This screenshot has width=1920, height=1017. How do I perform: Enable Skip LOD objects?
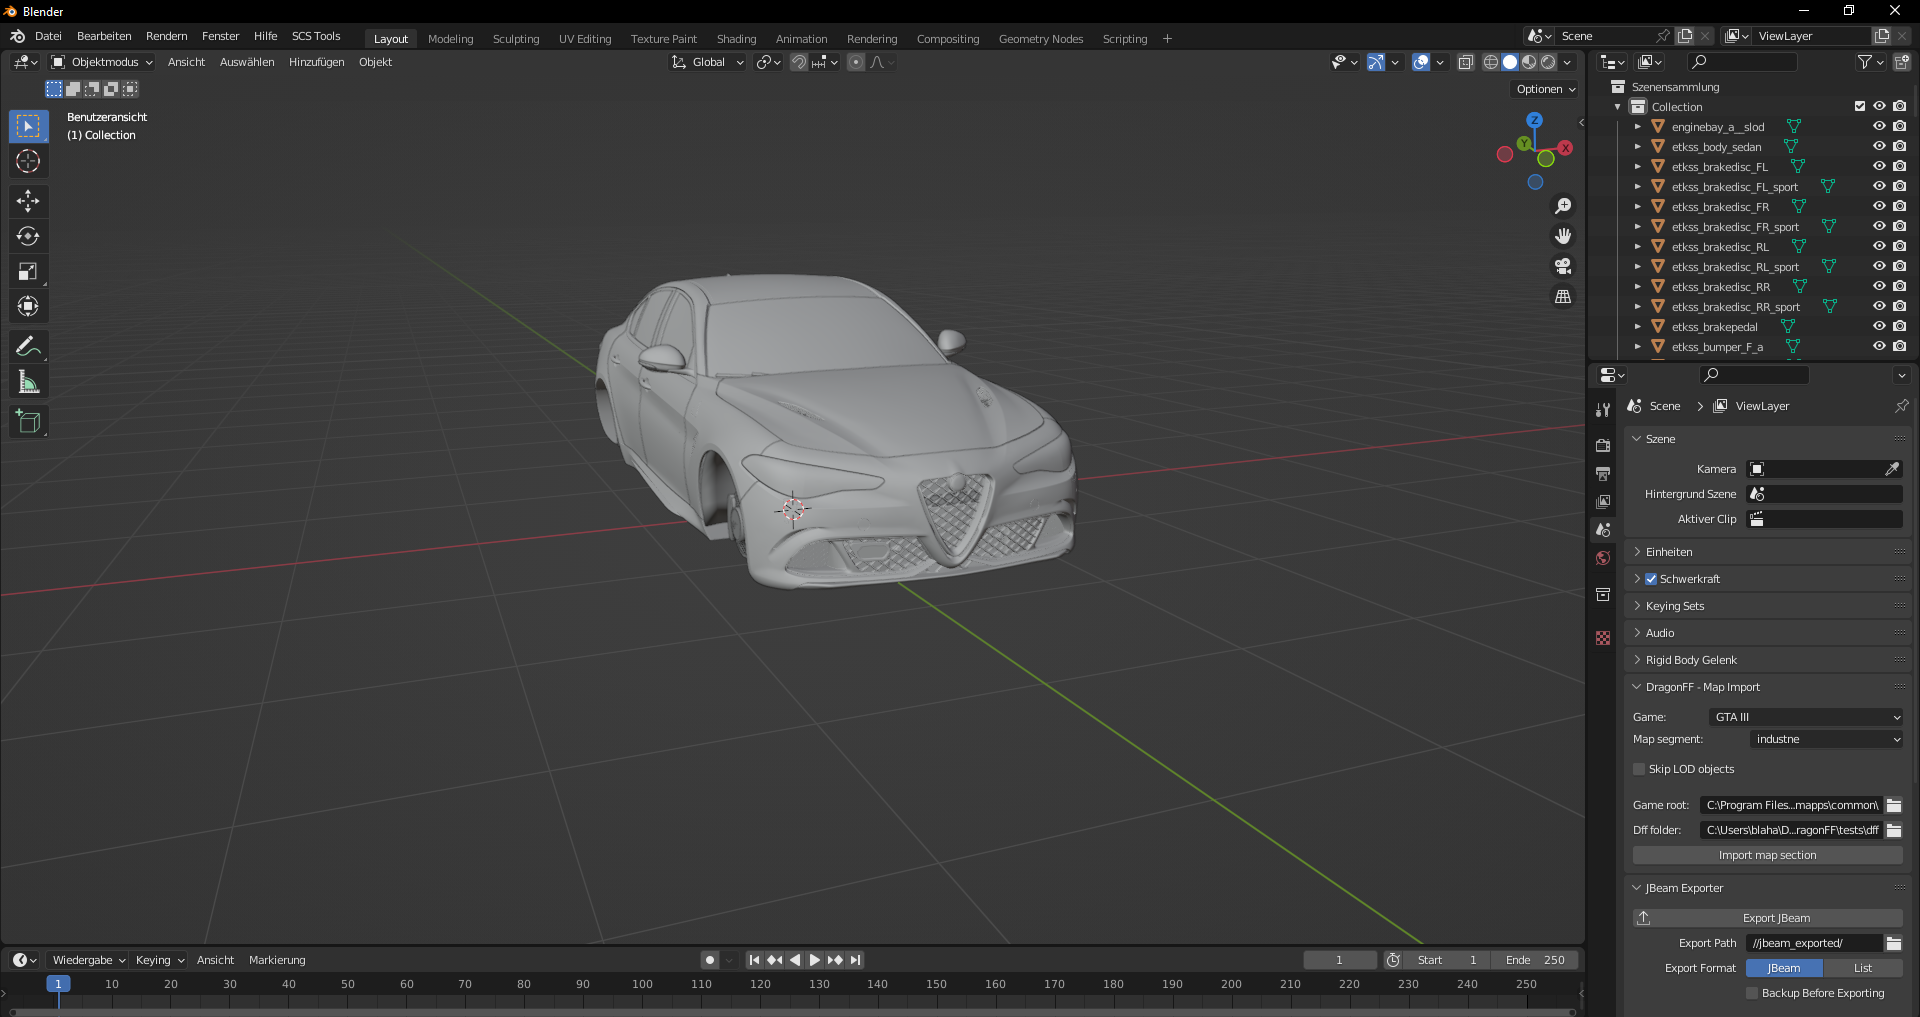click(x=1639, y=769)
